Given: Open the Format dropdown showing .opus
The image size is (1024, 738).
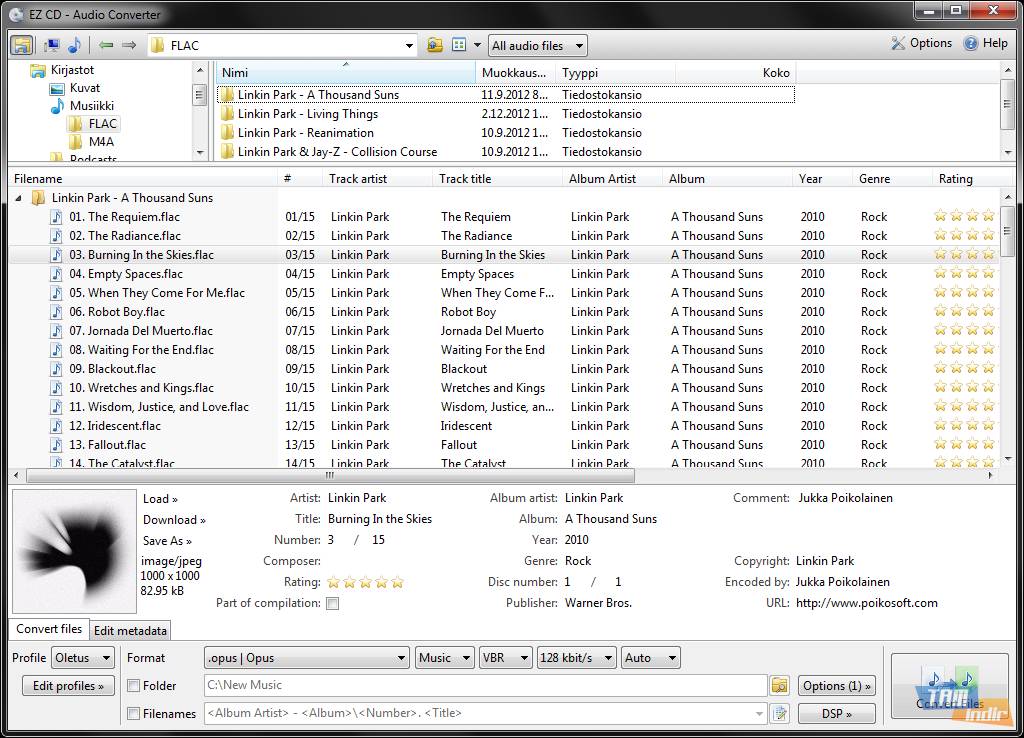Looking at the screenshot, I should (306, 657).
